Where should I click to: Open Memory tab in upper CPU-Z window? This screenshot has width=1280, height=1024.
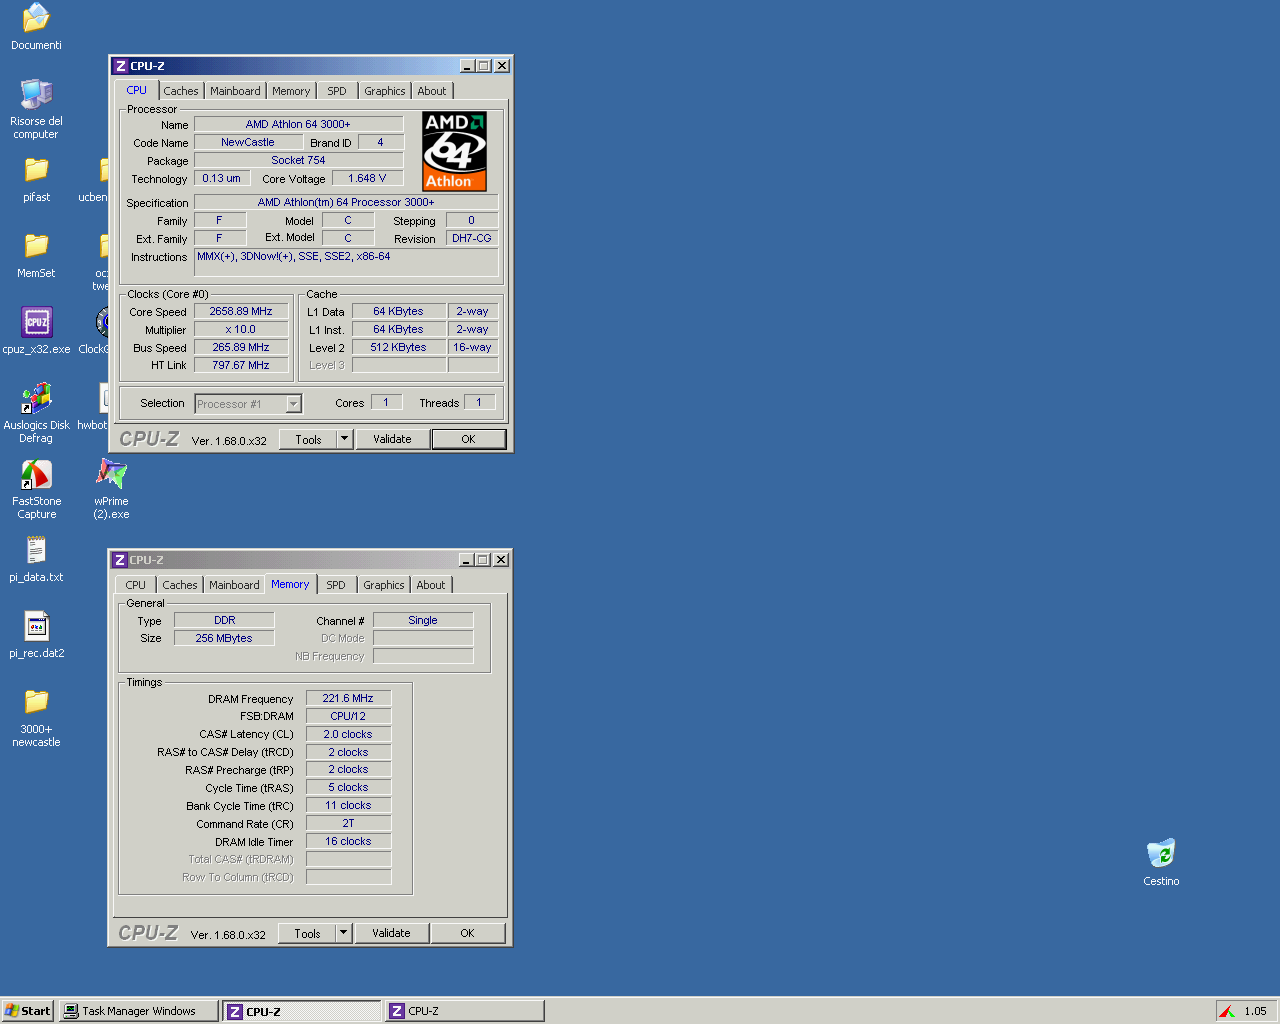click(x=291, y=91)
